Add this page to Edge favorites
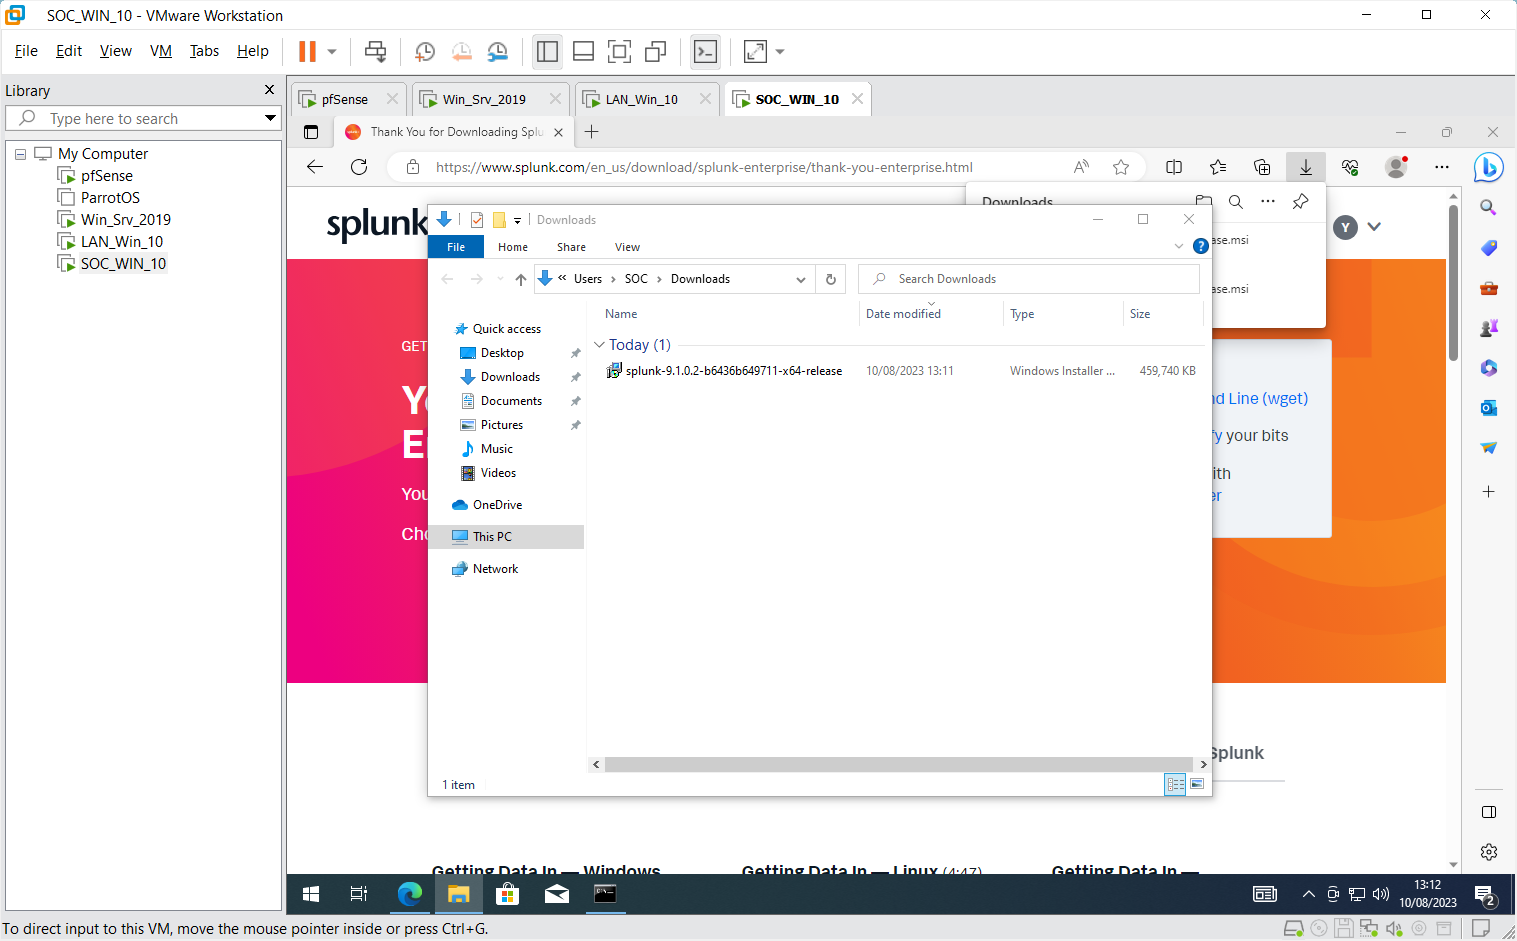1517x941 pixels. click(1121, 167)
